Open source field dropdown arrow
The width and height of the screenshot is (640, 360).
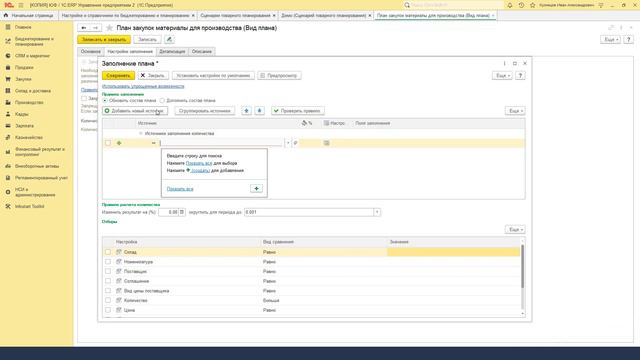tap(288, 143)
